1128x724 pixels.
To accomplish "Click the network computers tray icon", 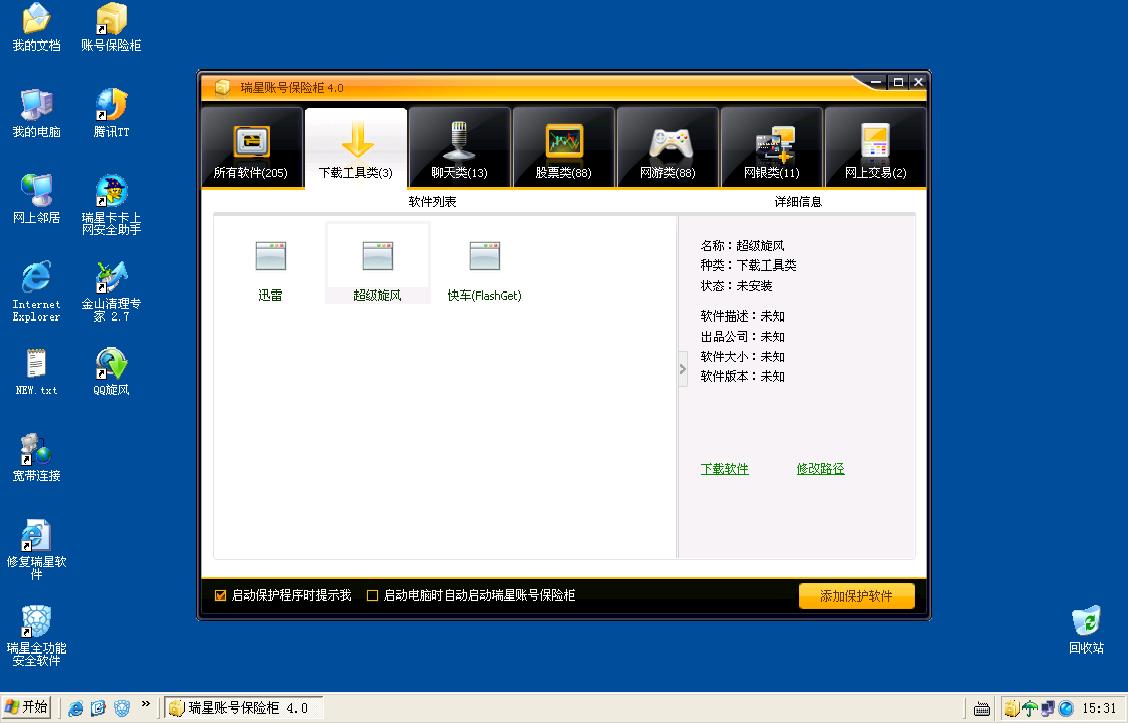I will coord(1048,709).
